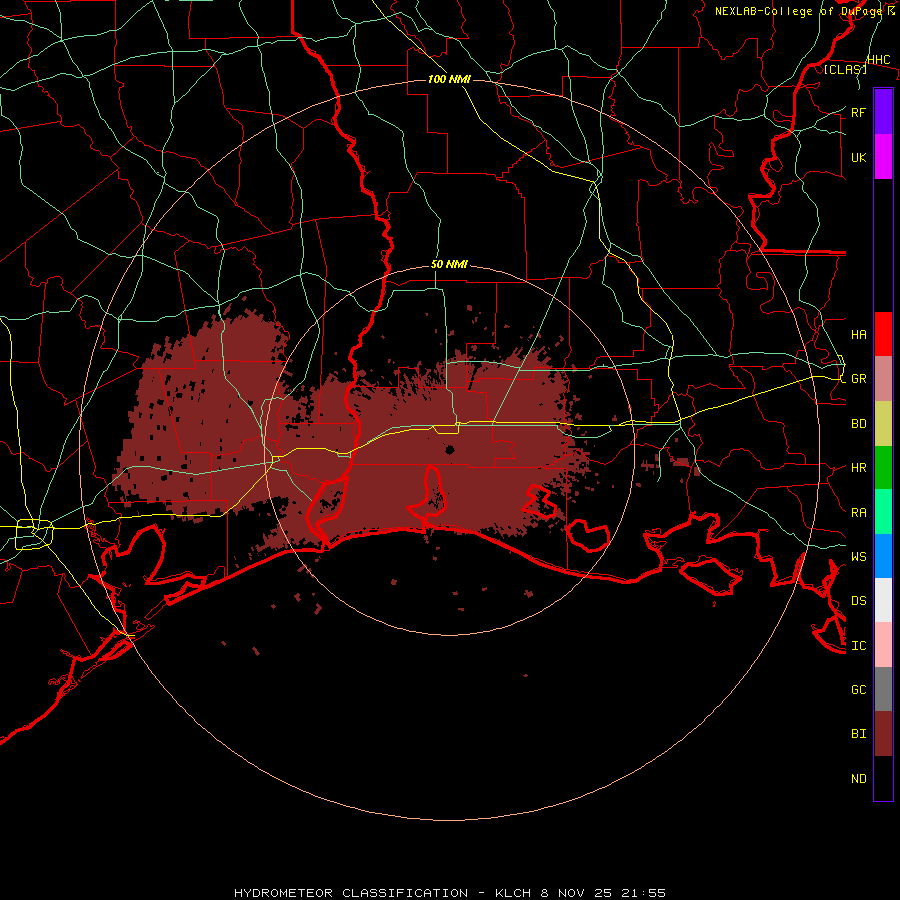900x900 pixels.
Task: Click the 100 NMI range ring label
Action: [x=449, y=79]
